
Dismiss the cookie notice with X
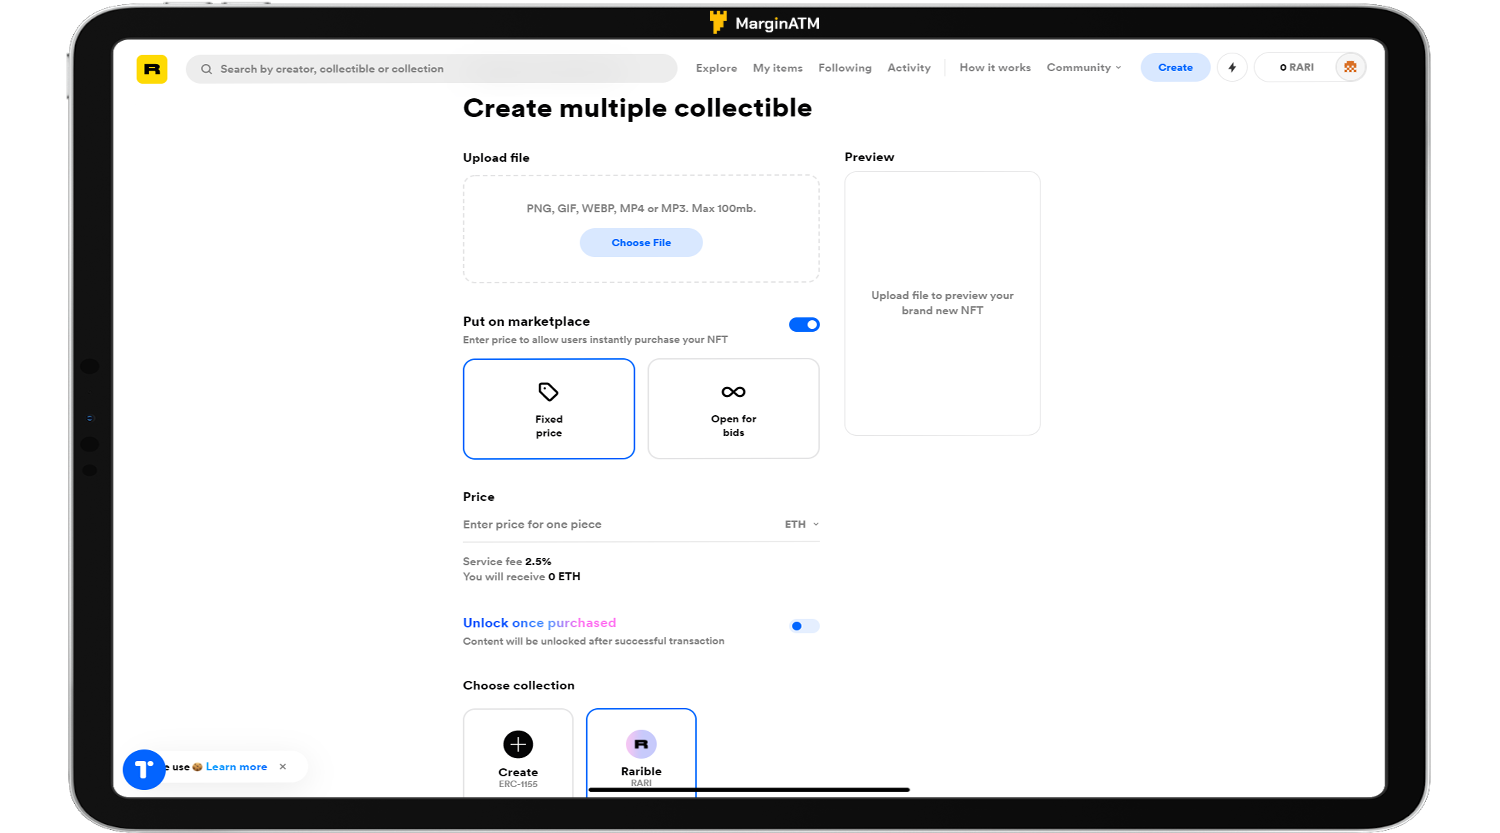point(283,767)
